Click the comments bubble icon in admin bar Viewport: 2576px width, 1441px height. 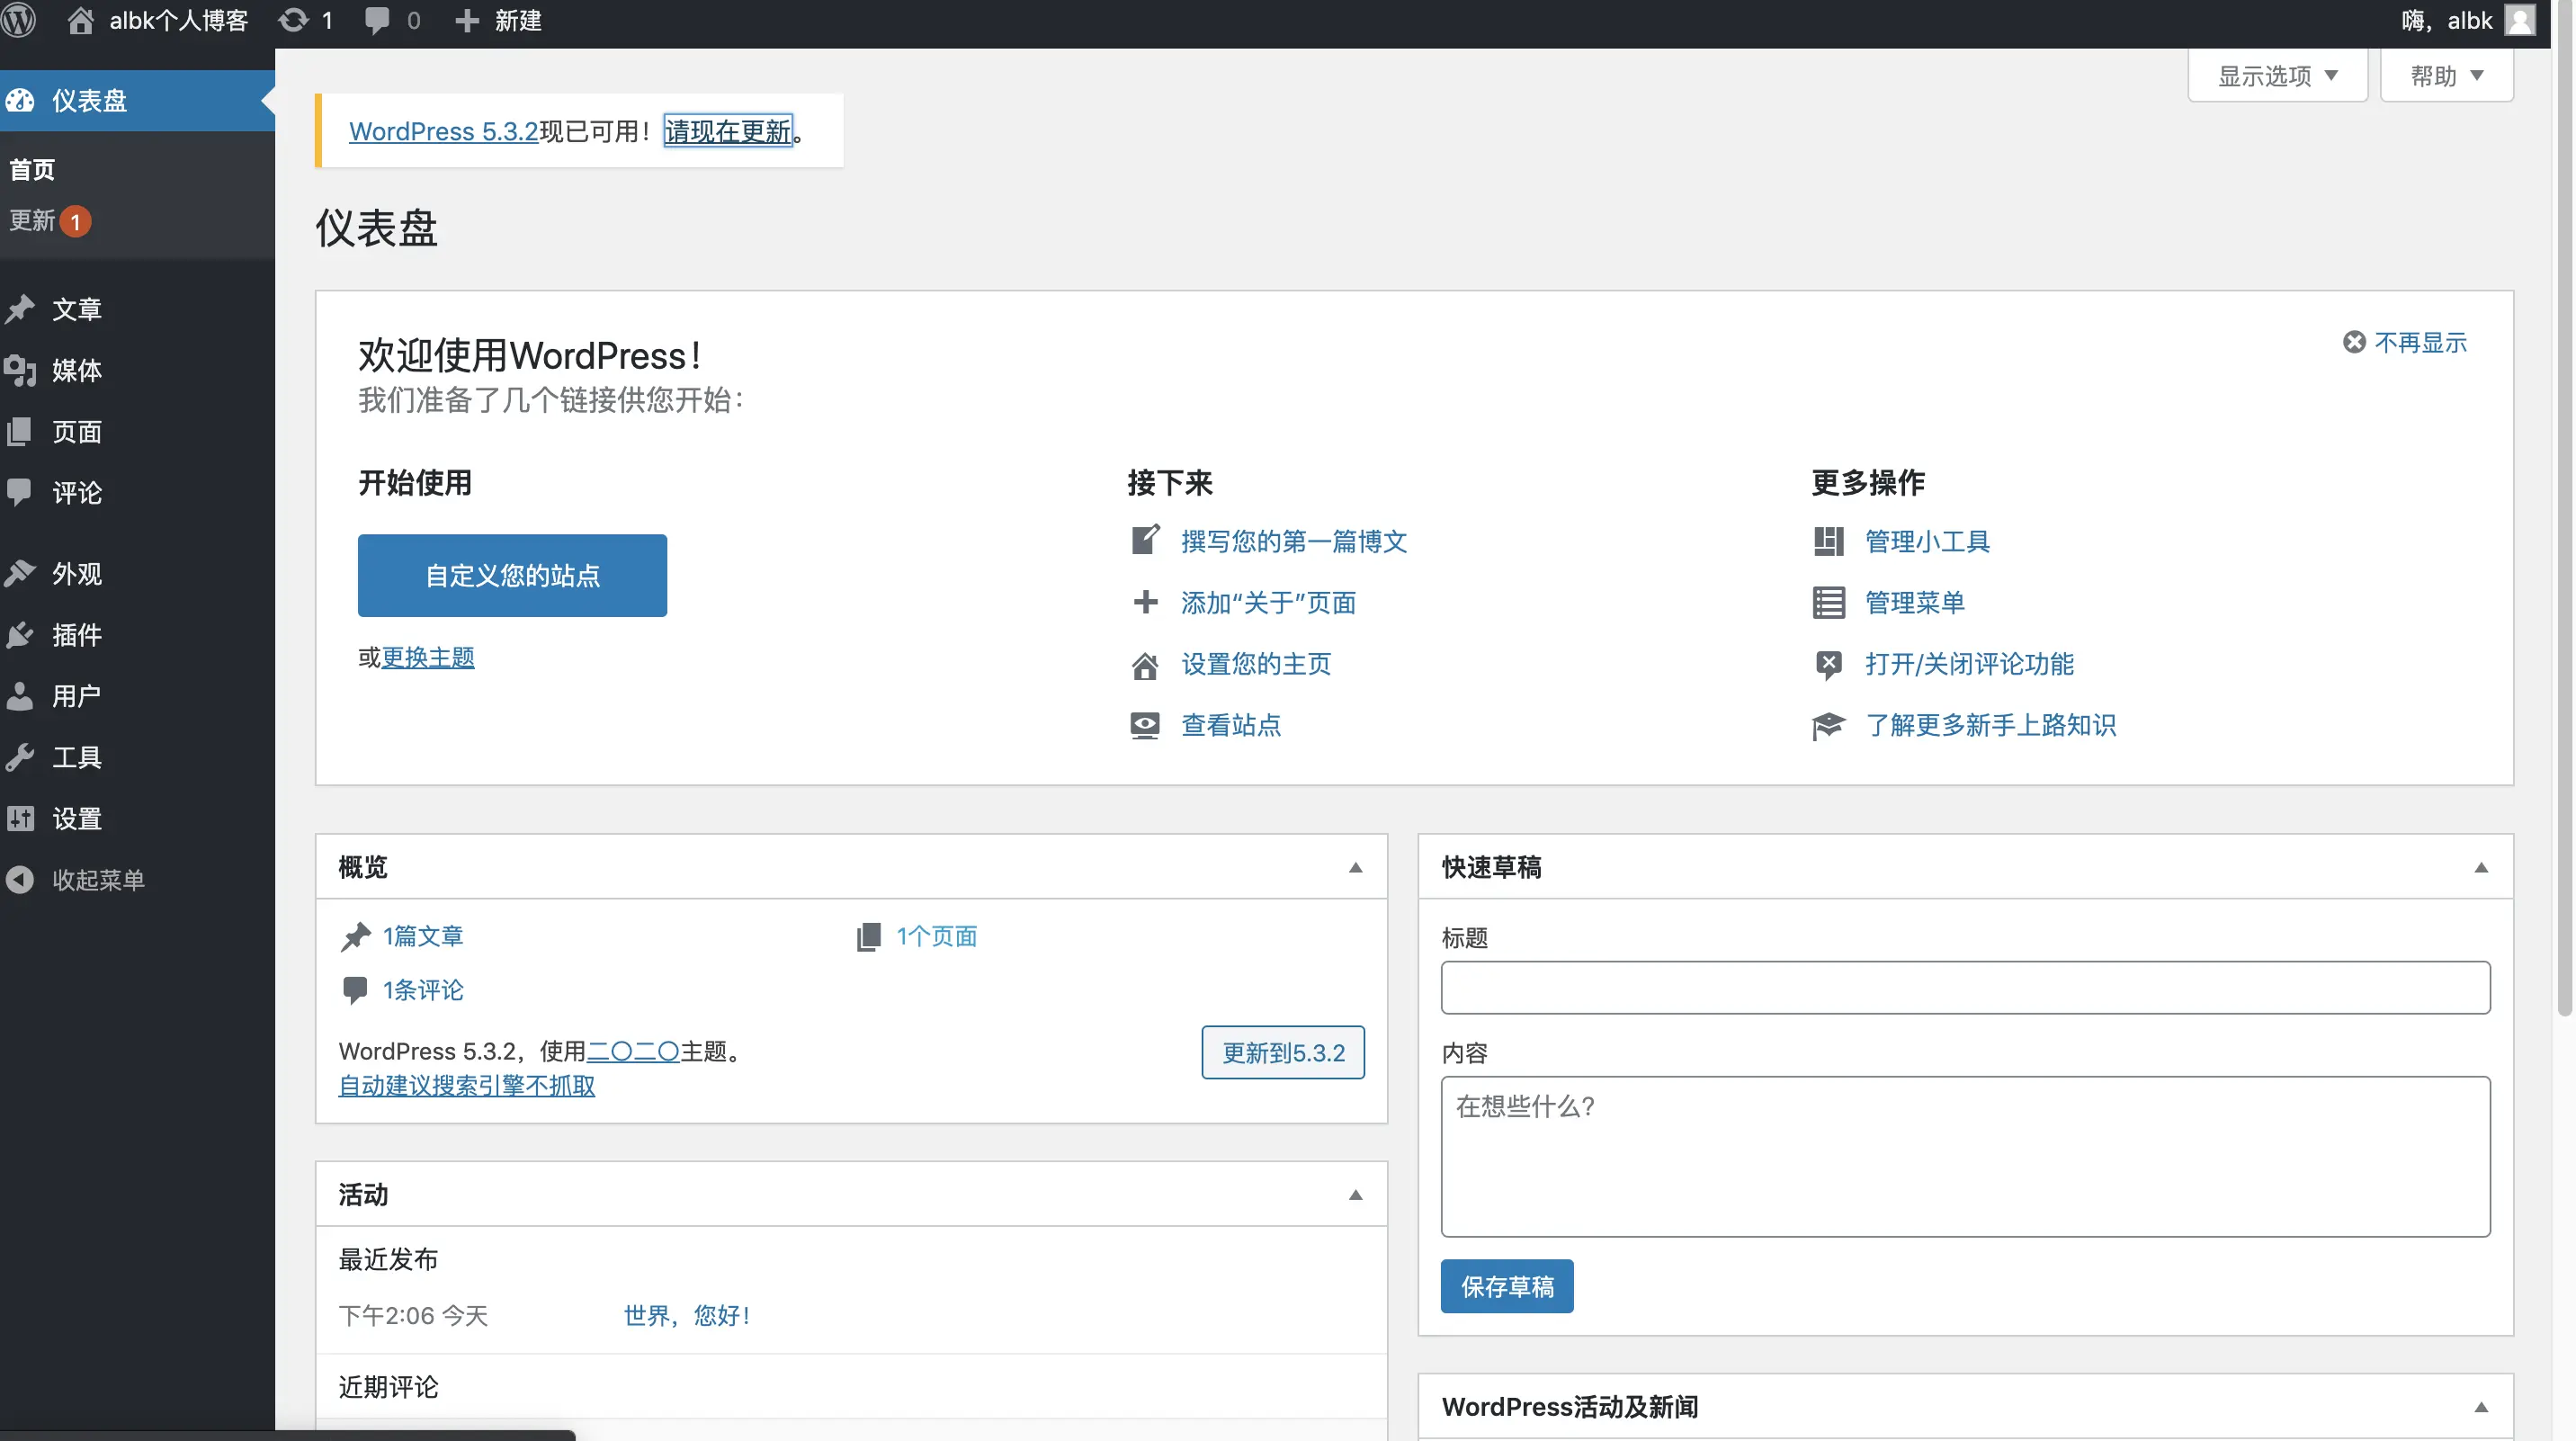[378, 21]
